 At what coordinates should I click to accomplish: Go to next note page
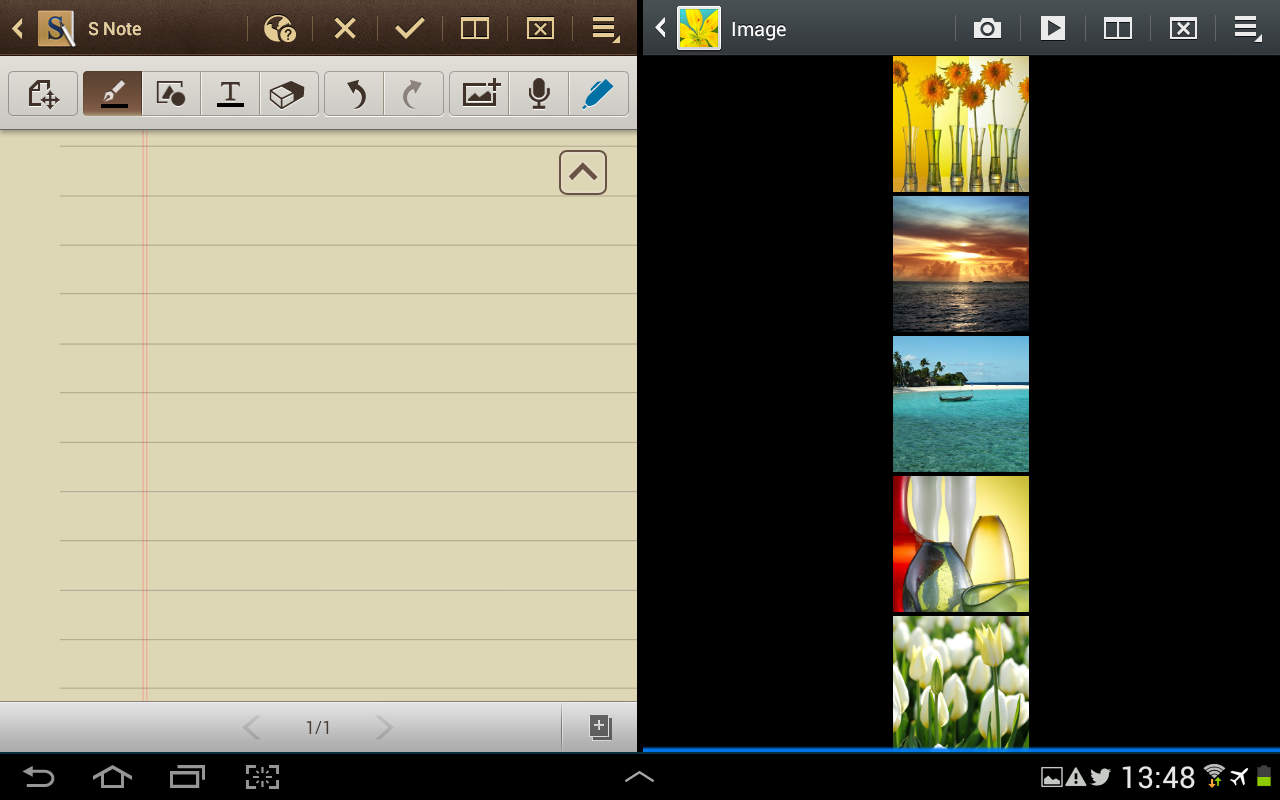click(384, 728)
